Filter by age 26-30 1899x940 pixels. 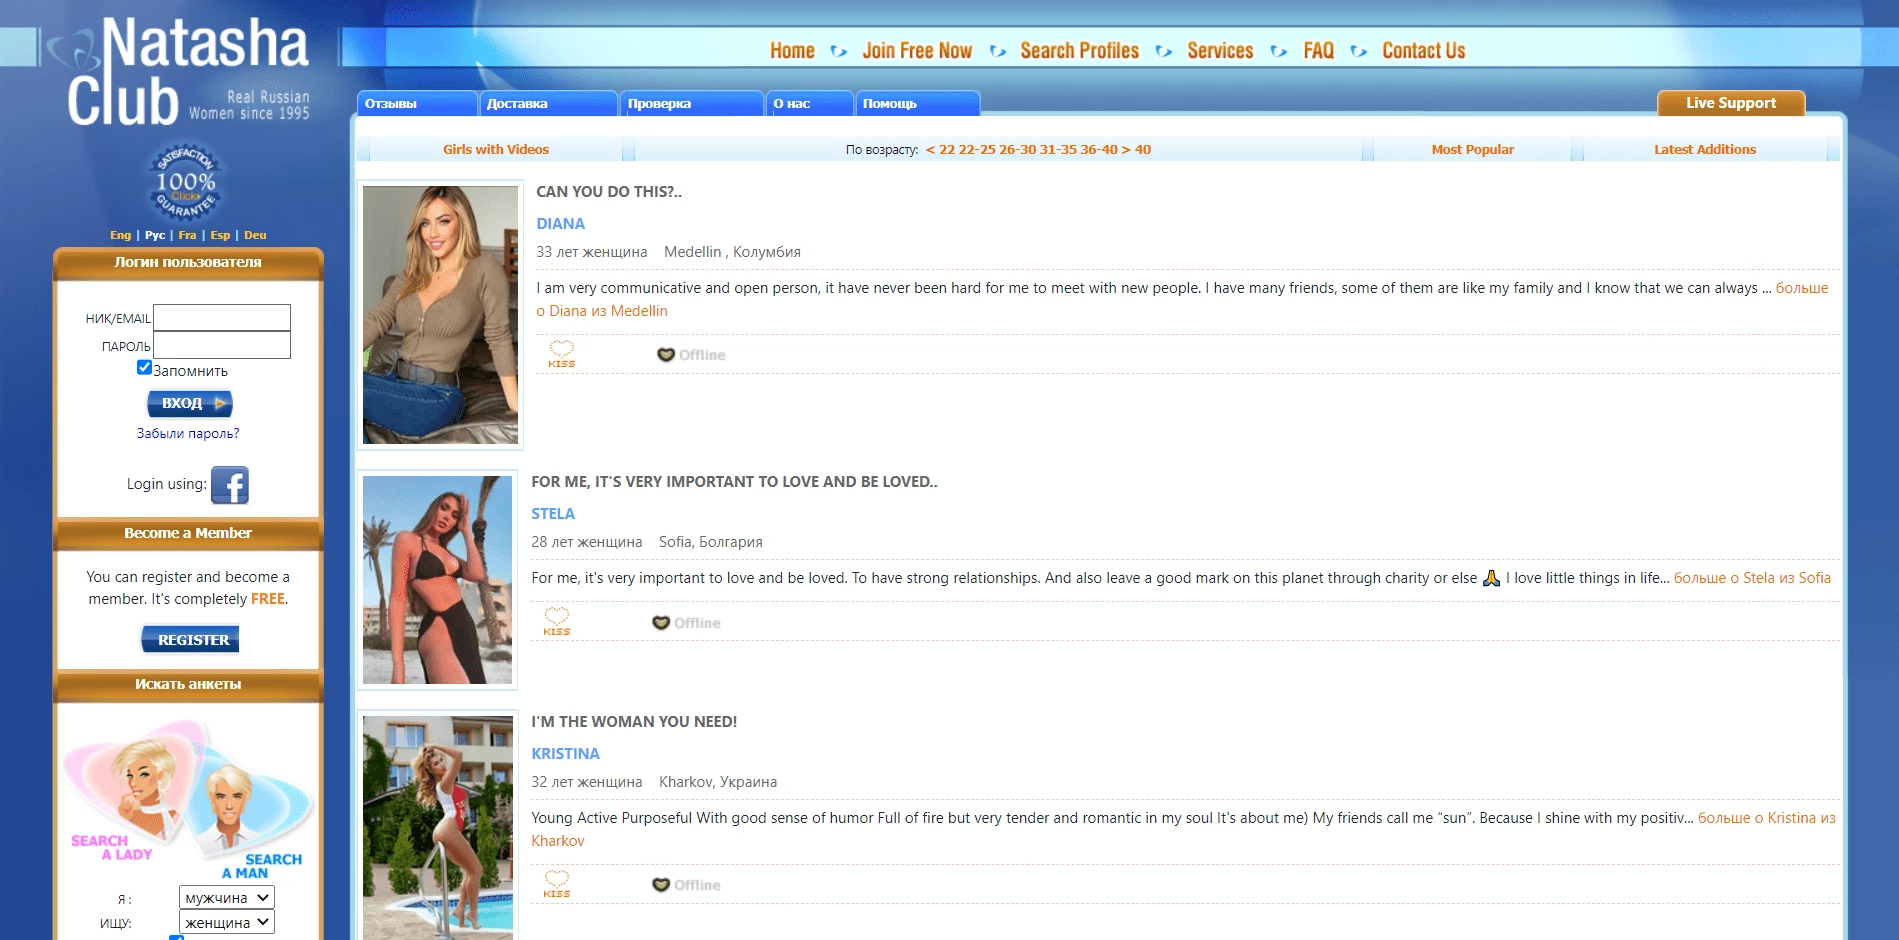pos(1018,150)
